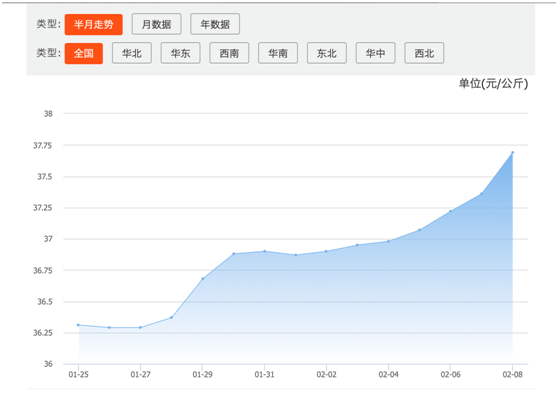This screenshot has height=399, width=558.
Task: Click the chart data point at 01-29
Action: pyautogui.click(x=202, y=279)
